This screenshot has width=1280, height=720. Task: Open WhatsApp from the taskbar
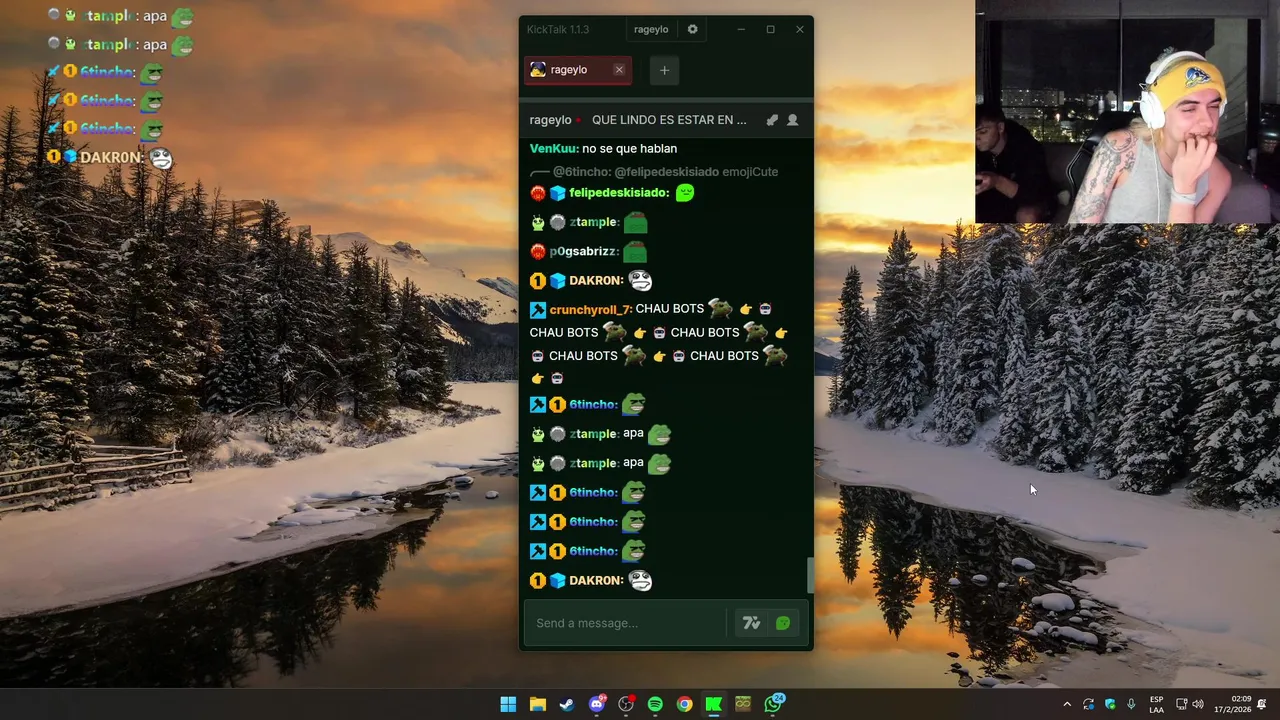[773, 704]
